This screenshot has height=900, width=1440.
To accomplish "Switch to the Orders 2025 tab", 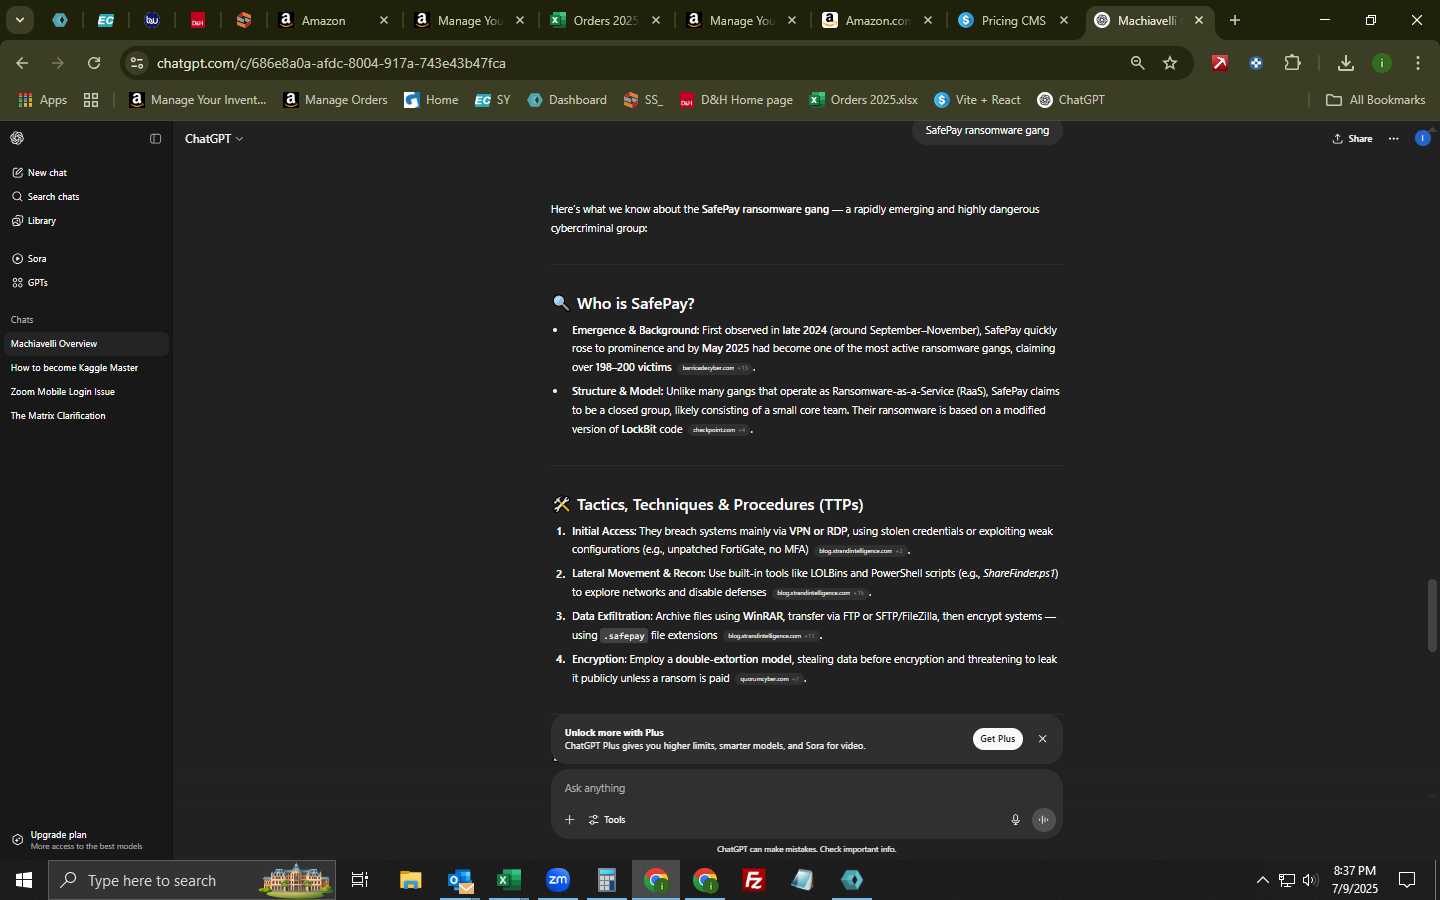I will click(x=605, y=20).
